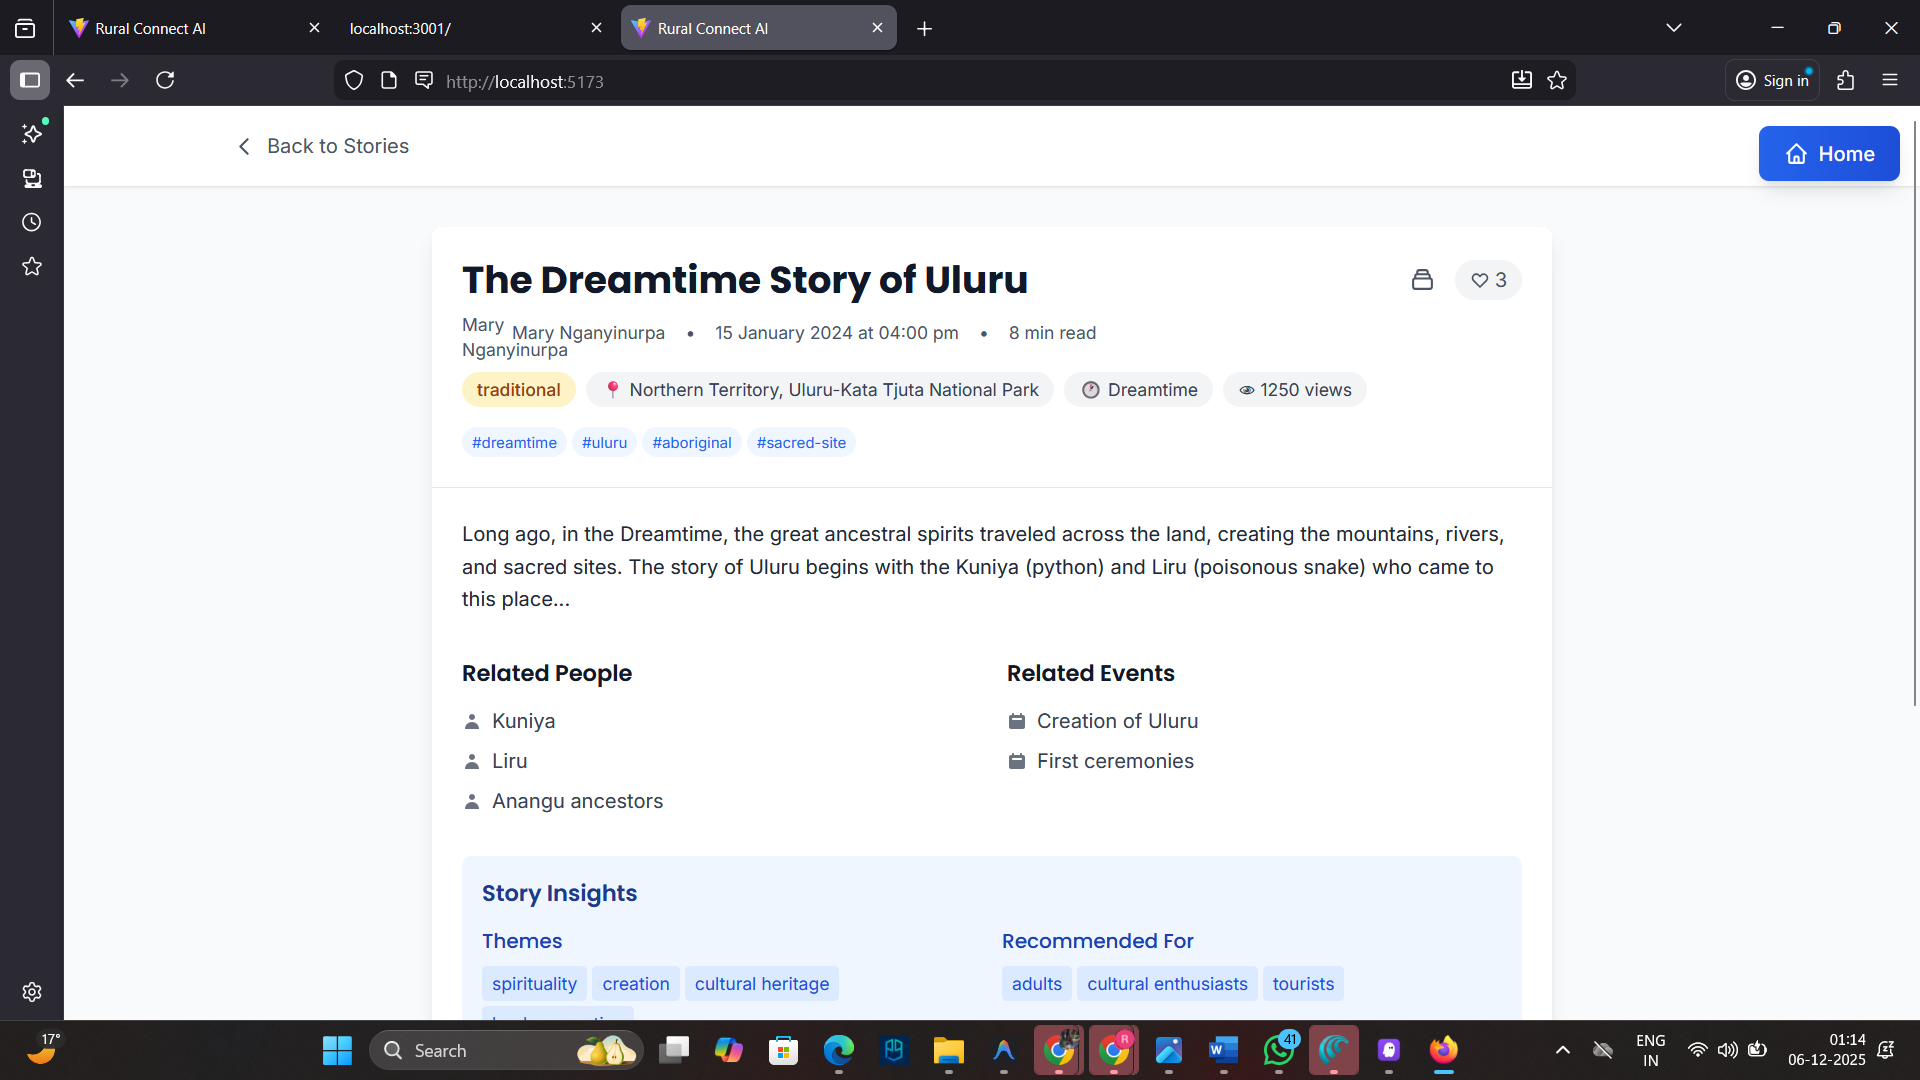Open the history clock sidebar icon
Image resolution: width=1920 pixels, height=1080 pixels.
32,222
